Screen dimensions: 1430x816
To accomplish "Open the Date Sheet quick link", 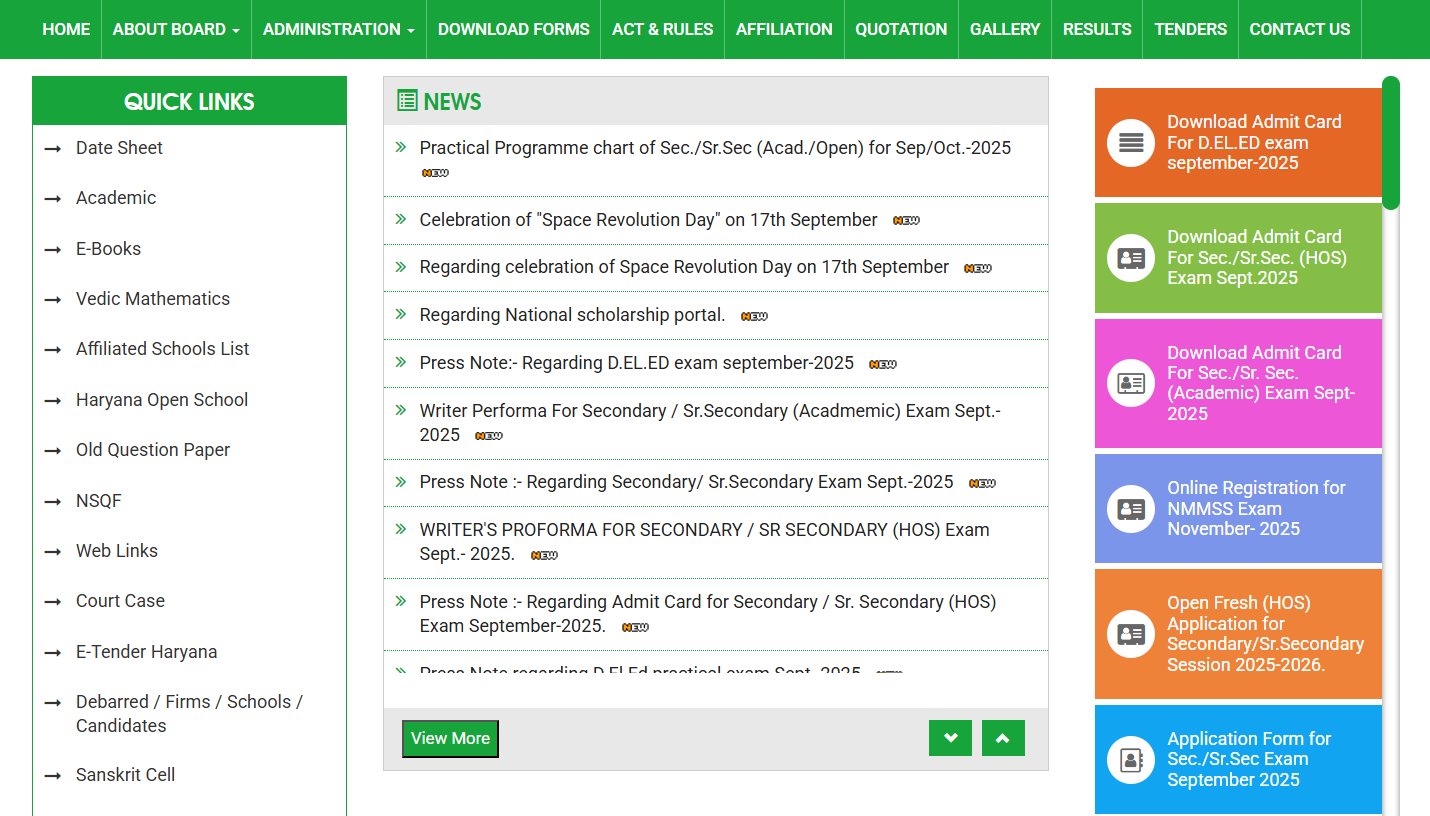I will [x=119, y=148].
